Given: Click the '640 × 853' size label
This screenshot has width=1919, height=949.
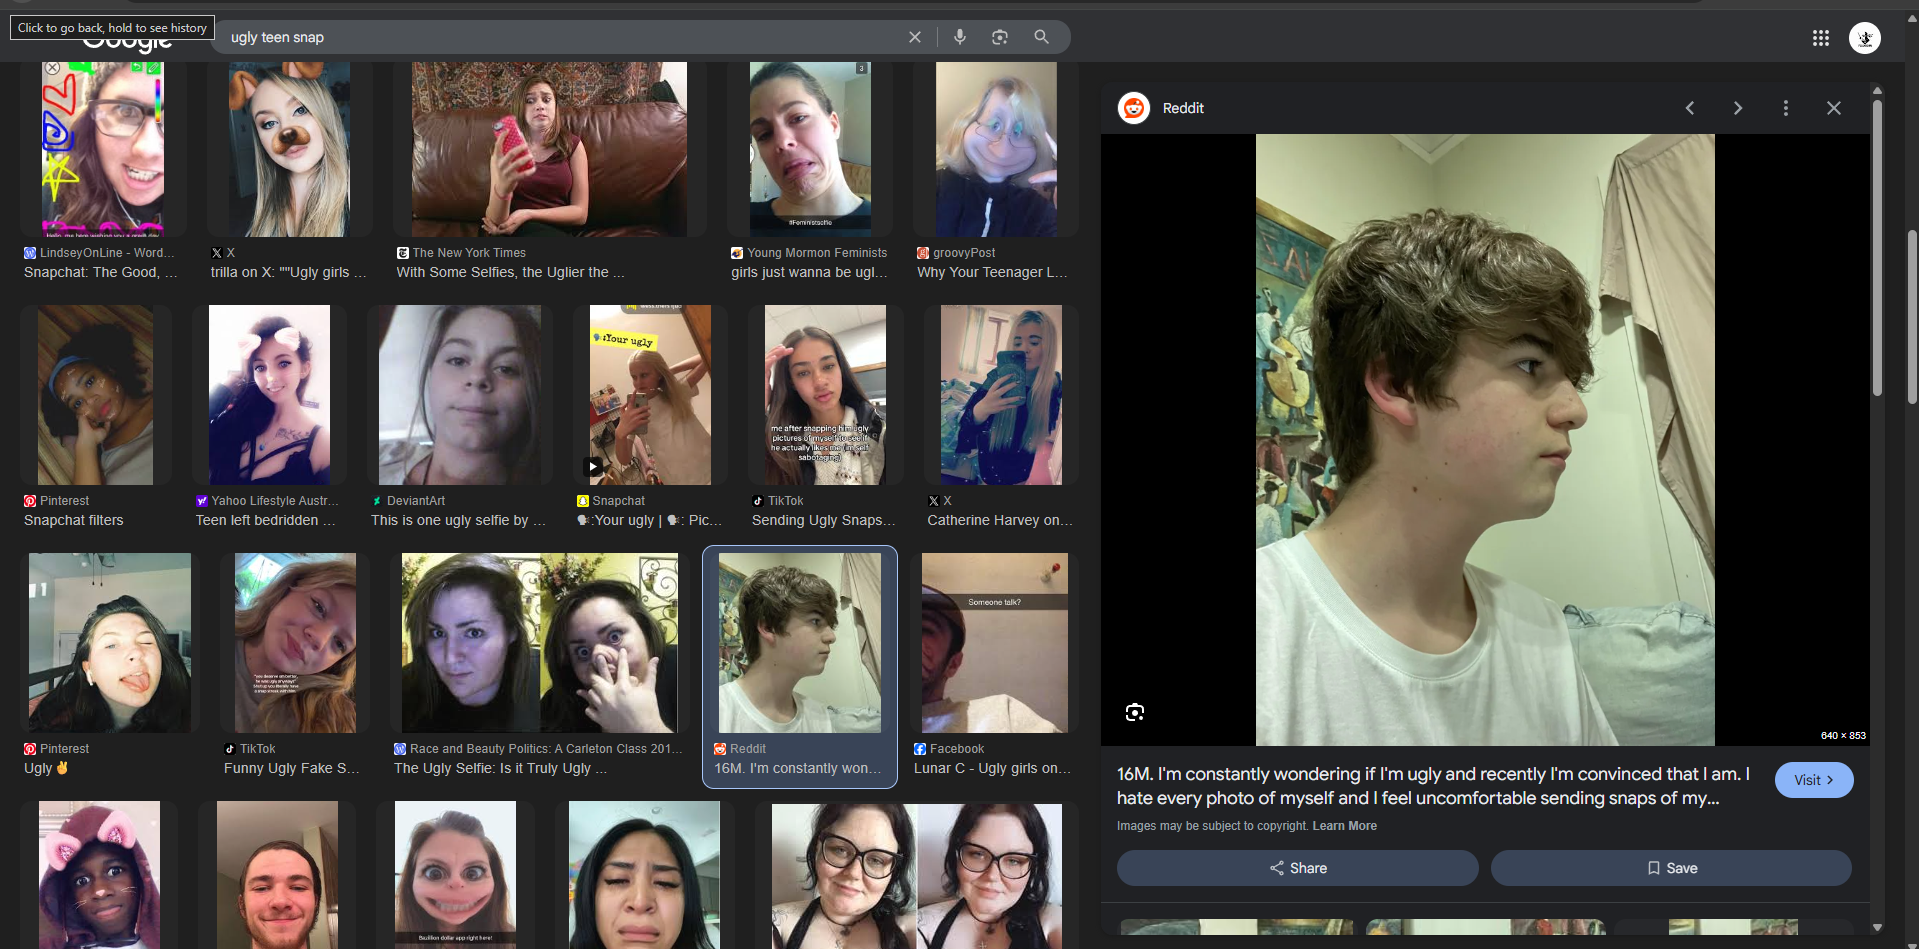Looking at the screenshot, I should [x=1843, y=735].
